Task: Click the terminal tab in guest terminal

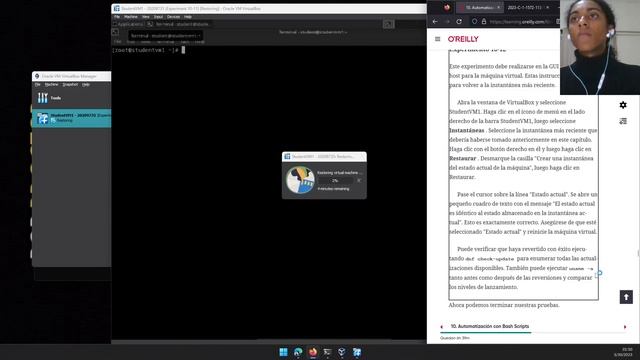Action: tap(165, 36)
